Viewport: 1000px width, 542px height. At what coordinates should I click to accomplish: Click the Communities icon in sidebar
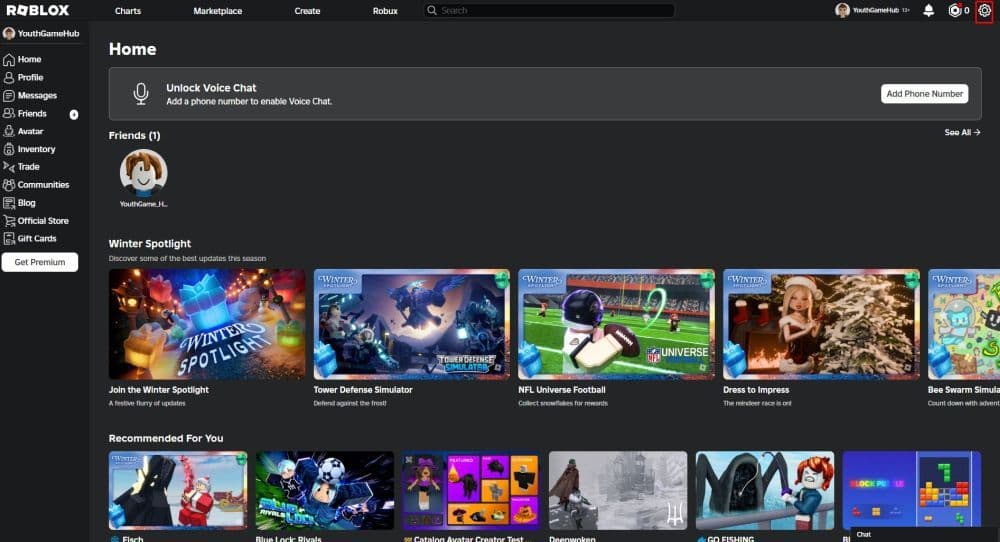[x=9, y=185]
